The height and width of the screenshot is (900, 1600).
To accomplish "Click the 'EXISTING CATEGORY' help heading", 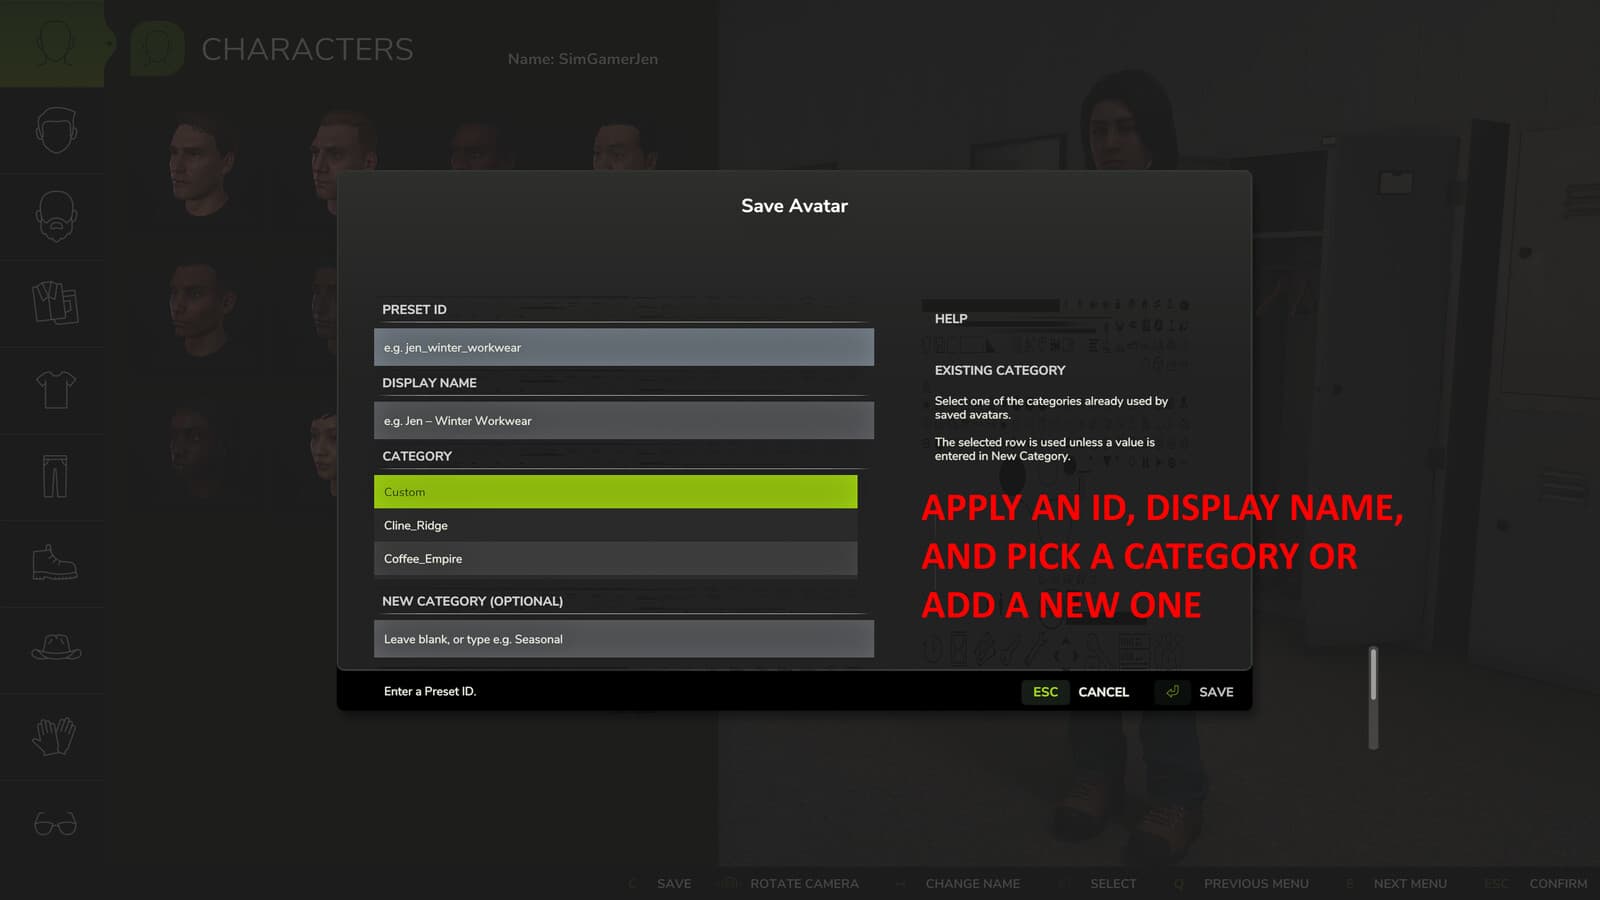I will pyautogui.click(x=1000, y=370).
